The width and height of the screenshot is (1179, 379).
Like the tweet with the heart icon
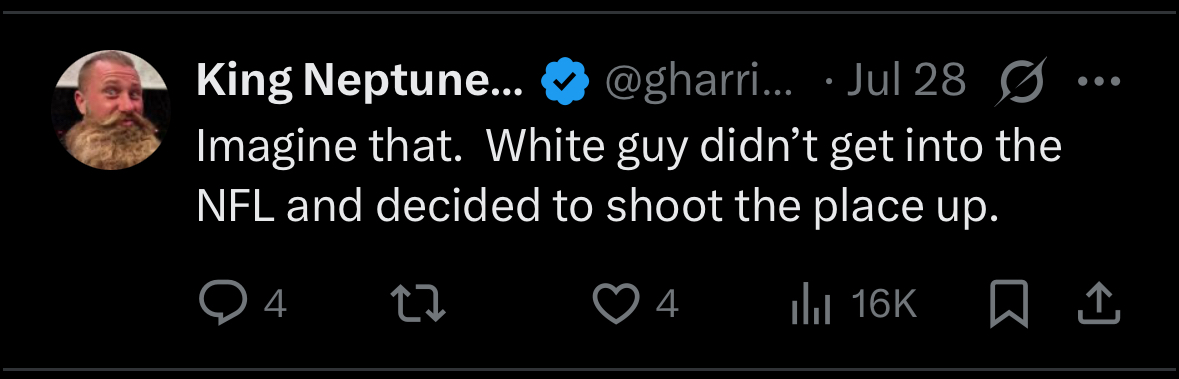click(616, 304)
